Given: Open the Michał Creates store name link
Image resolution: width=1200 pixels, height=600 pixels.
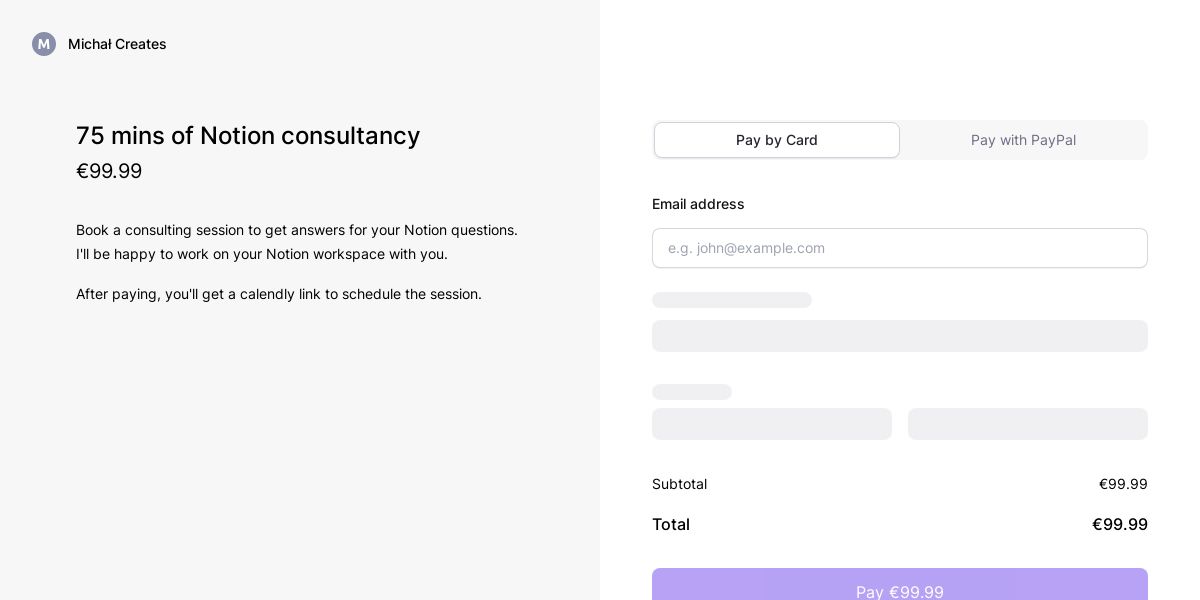Looking at the screenshot, I should 117,44.
